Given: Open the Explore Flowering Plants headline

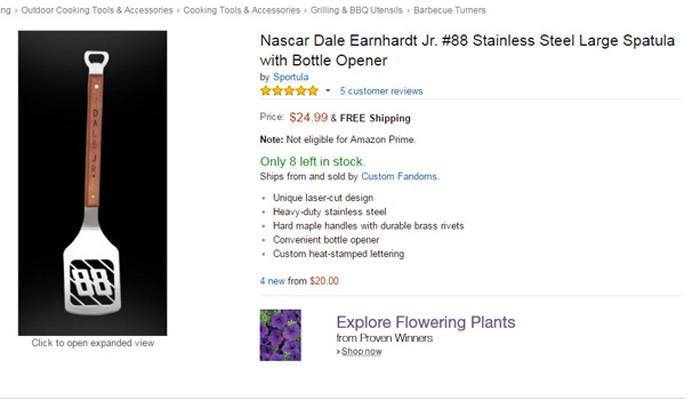Looking at the screenshot, I should click(x=425, y=322).
